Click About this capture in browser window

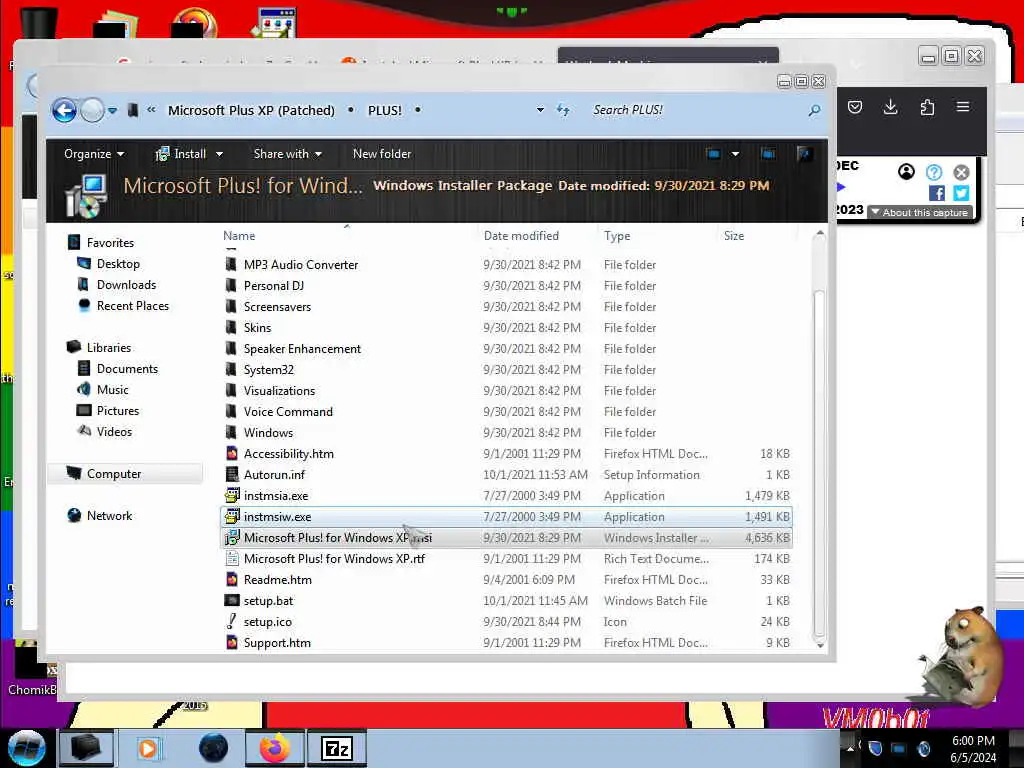click(920, 213)
